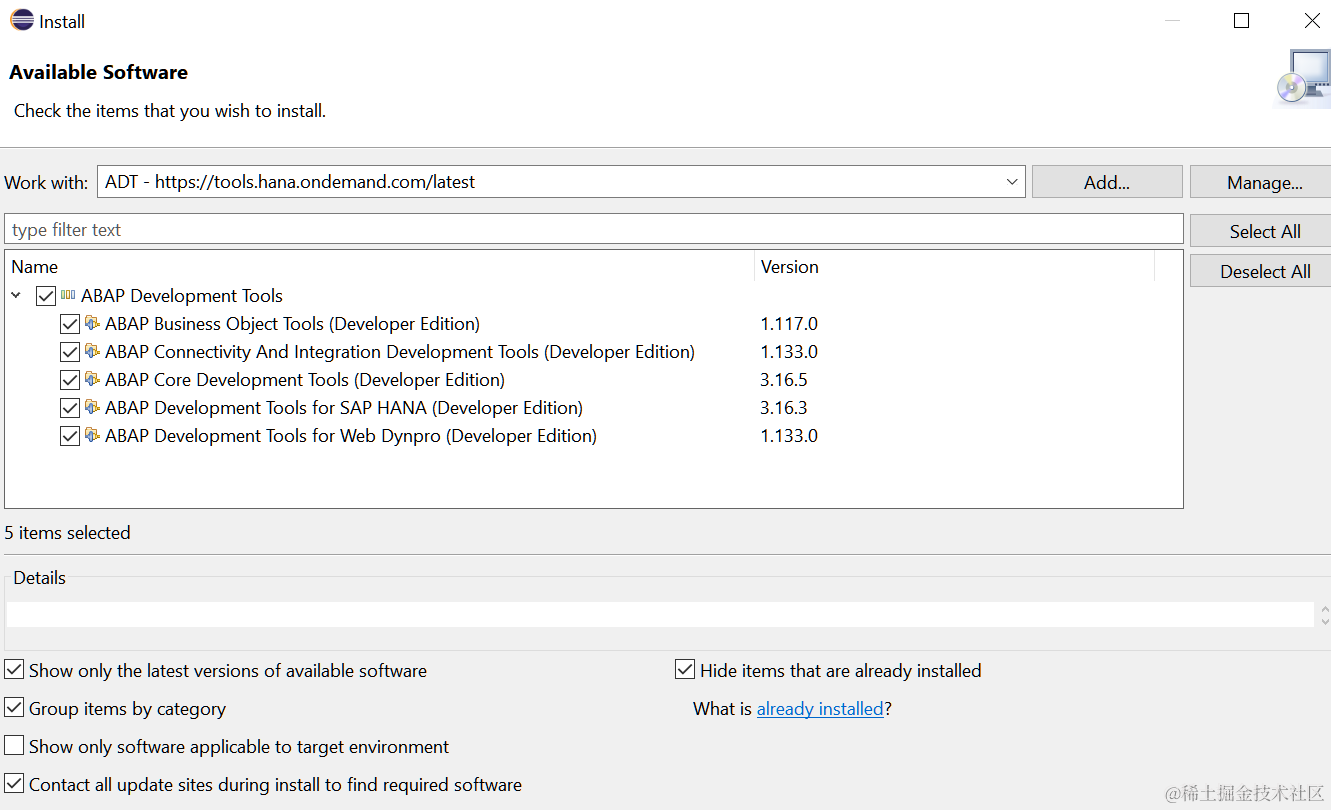The height and width of the screenshot is (810, 1331).
Task: Click the Details text area
Action: tap(660, 614)
